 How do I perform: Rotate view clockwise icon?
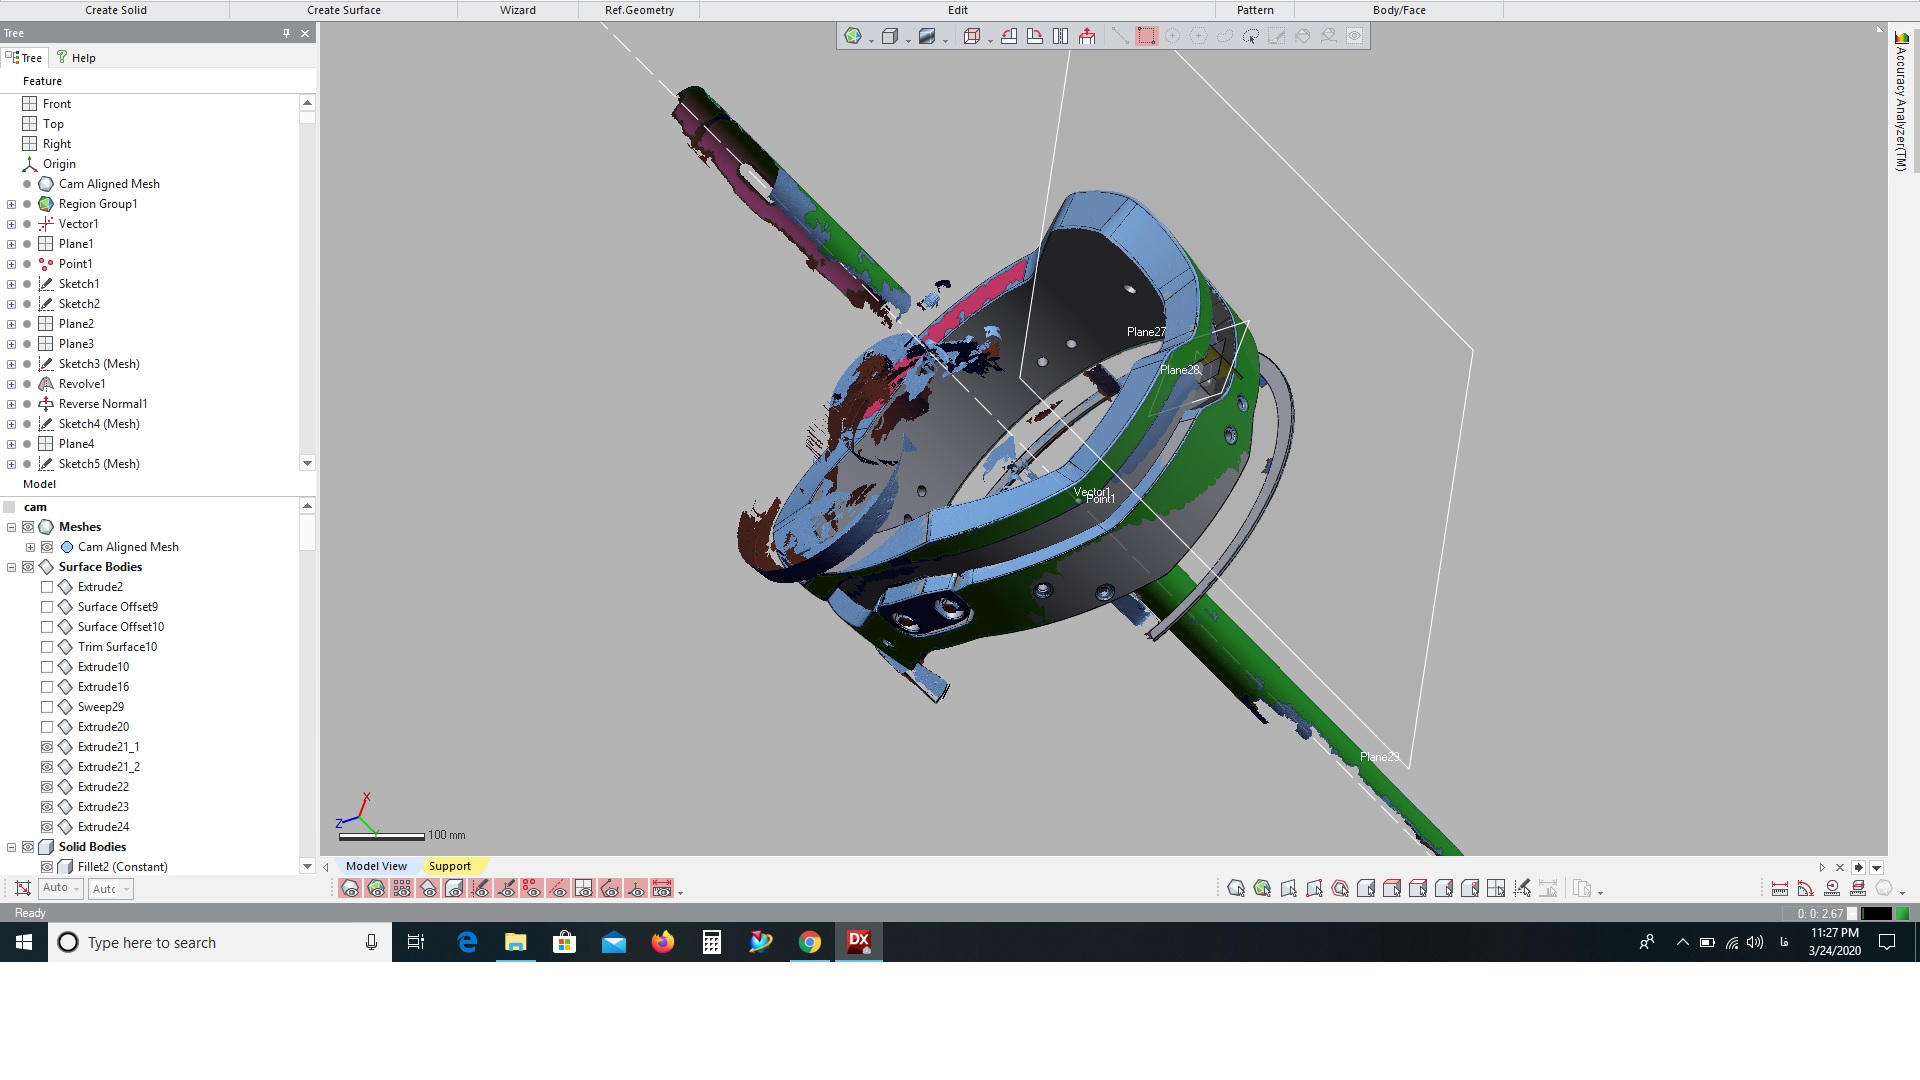(x=1035, y=36)
